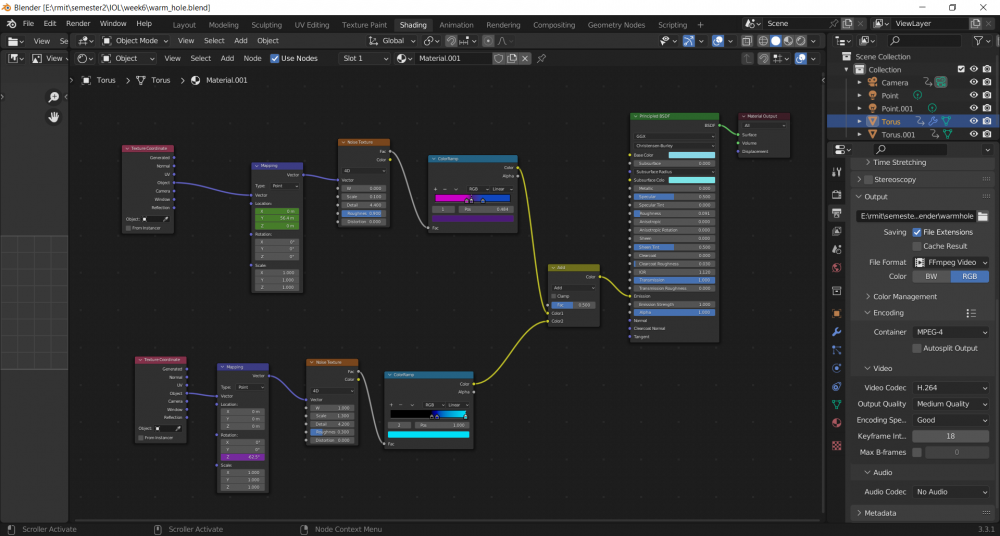Click the pan hand icon in the image editor
Screen dimensions: 1000x536
tap(54, 117)
